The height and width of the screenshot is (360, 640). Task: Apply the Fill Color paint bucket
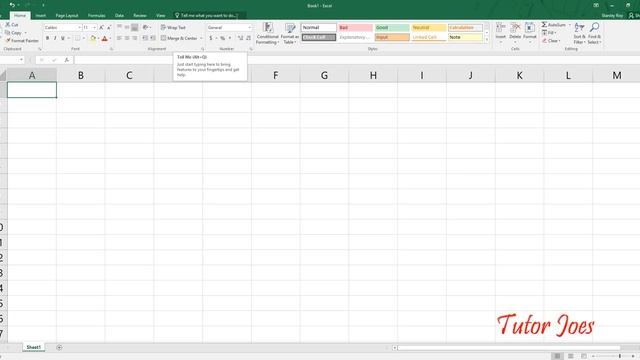point(93,38)
